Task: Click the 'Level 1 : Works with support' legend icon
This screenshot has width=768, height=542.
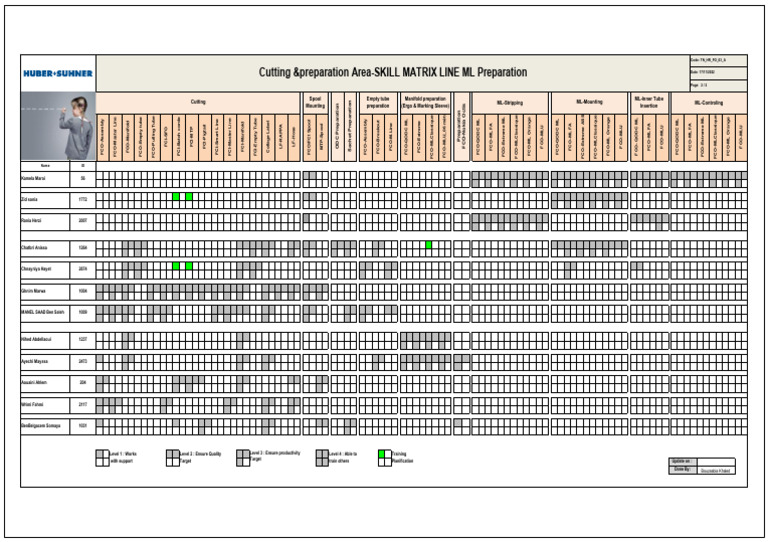Action: click(x=102, y=458)
